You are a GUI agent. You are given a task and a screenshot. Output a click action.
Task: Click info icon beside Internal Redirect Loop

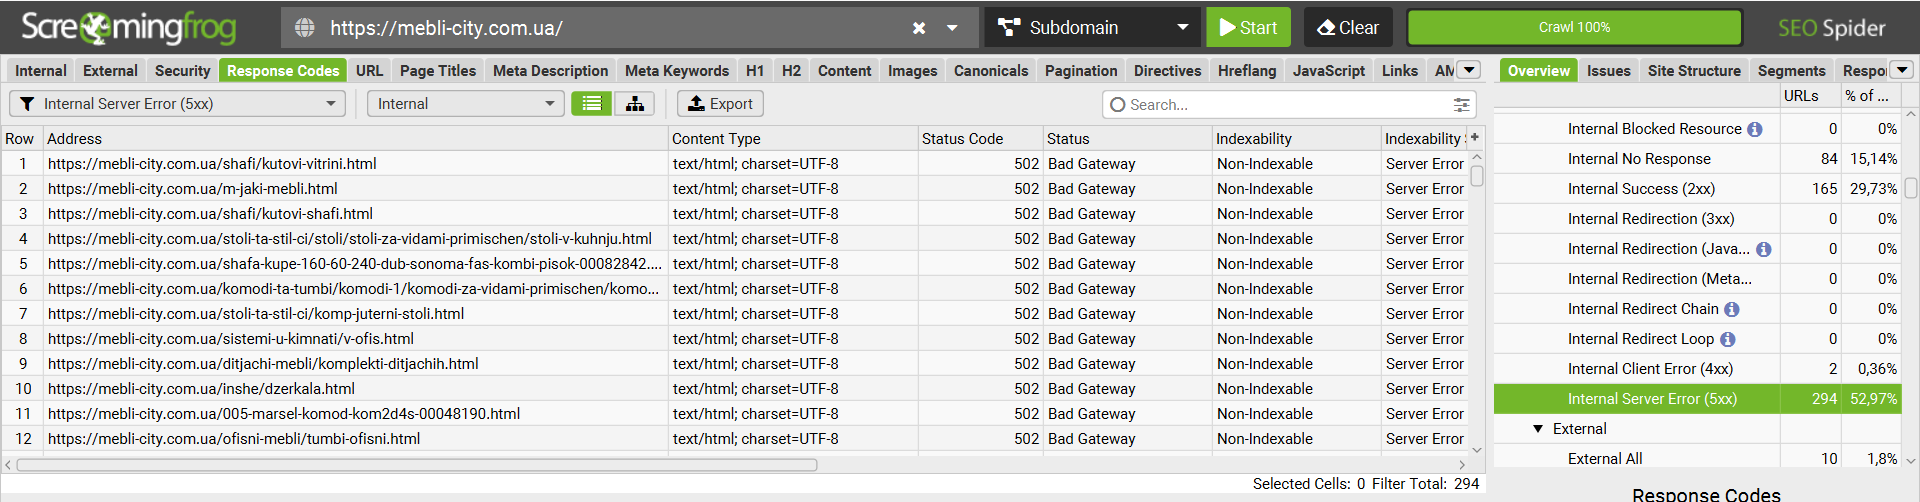coord(1727,339)
